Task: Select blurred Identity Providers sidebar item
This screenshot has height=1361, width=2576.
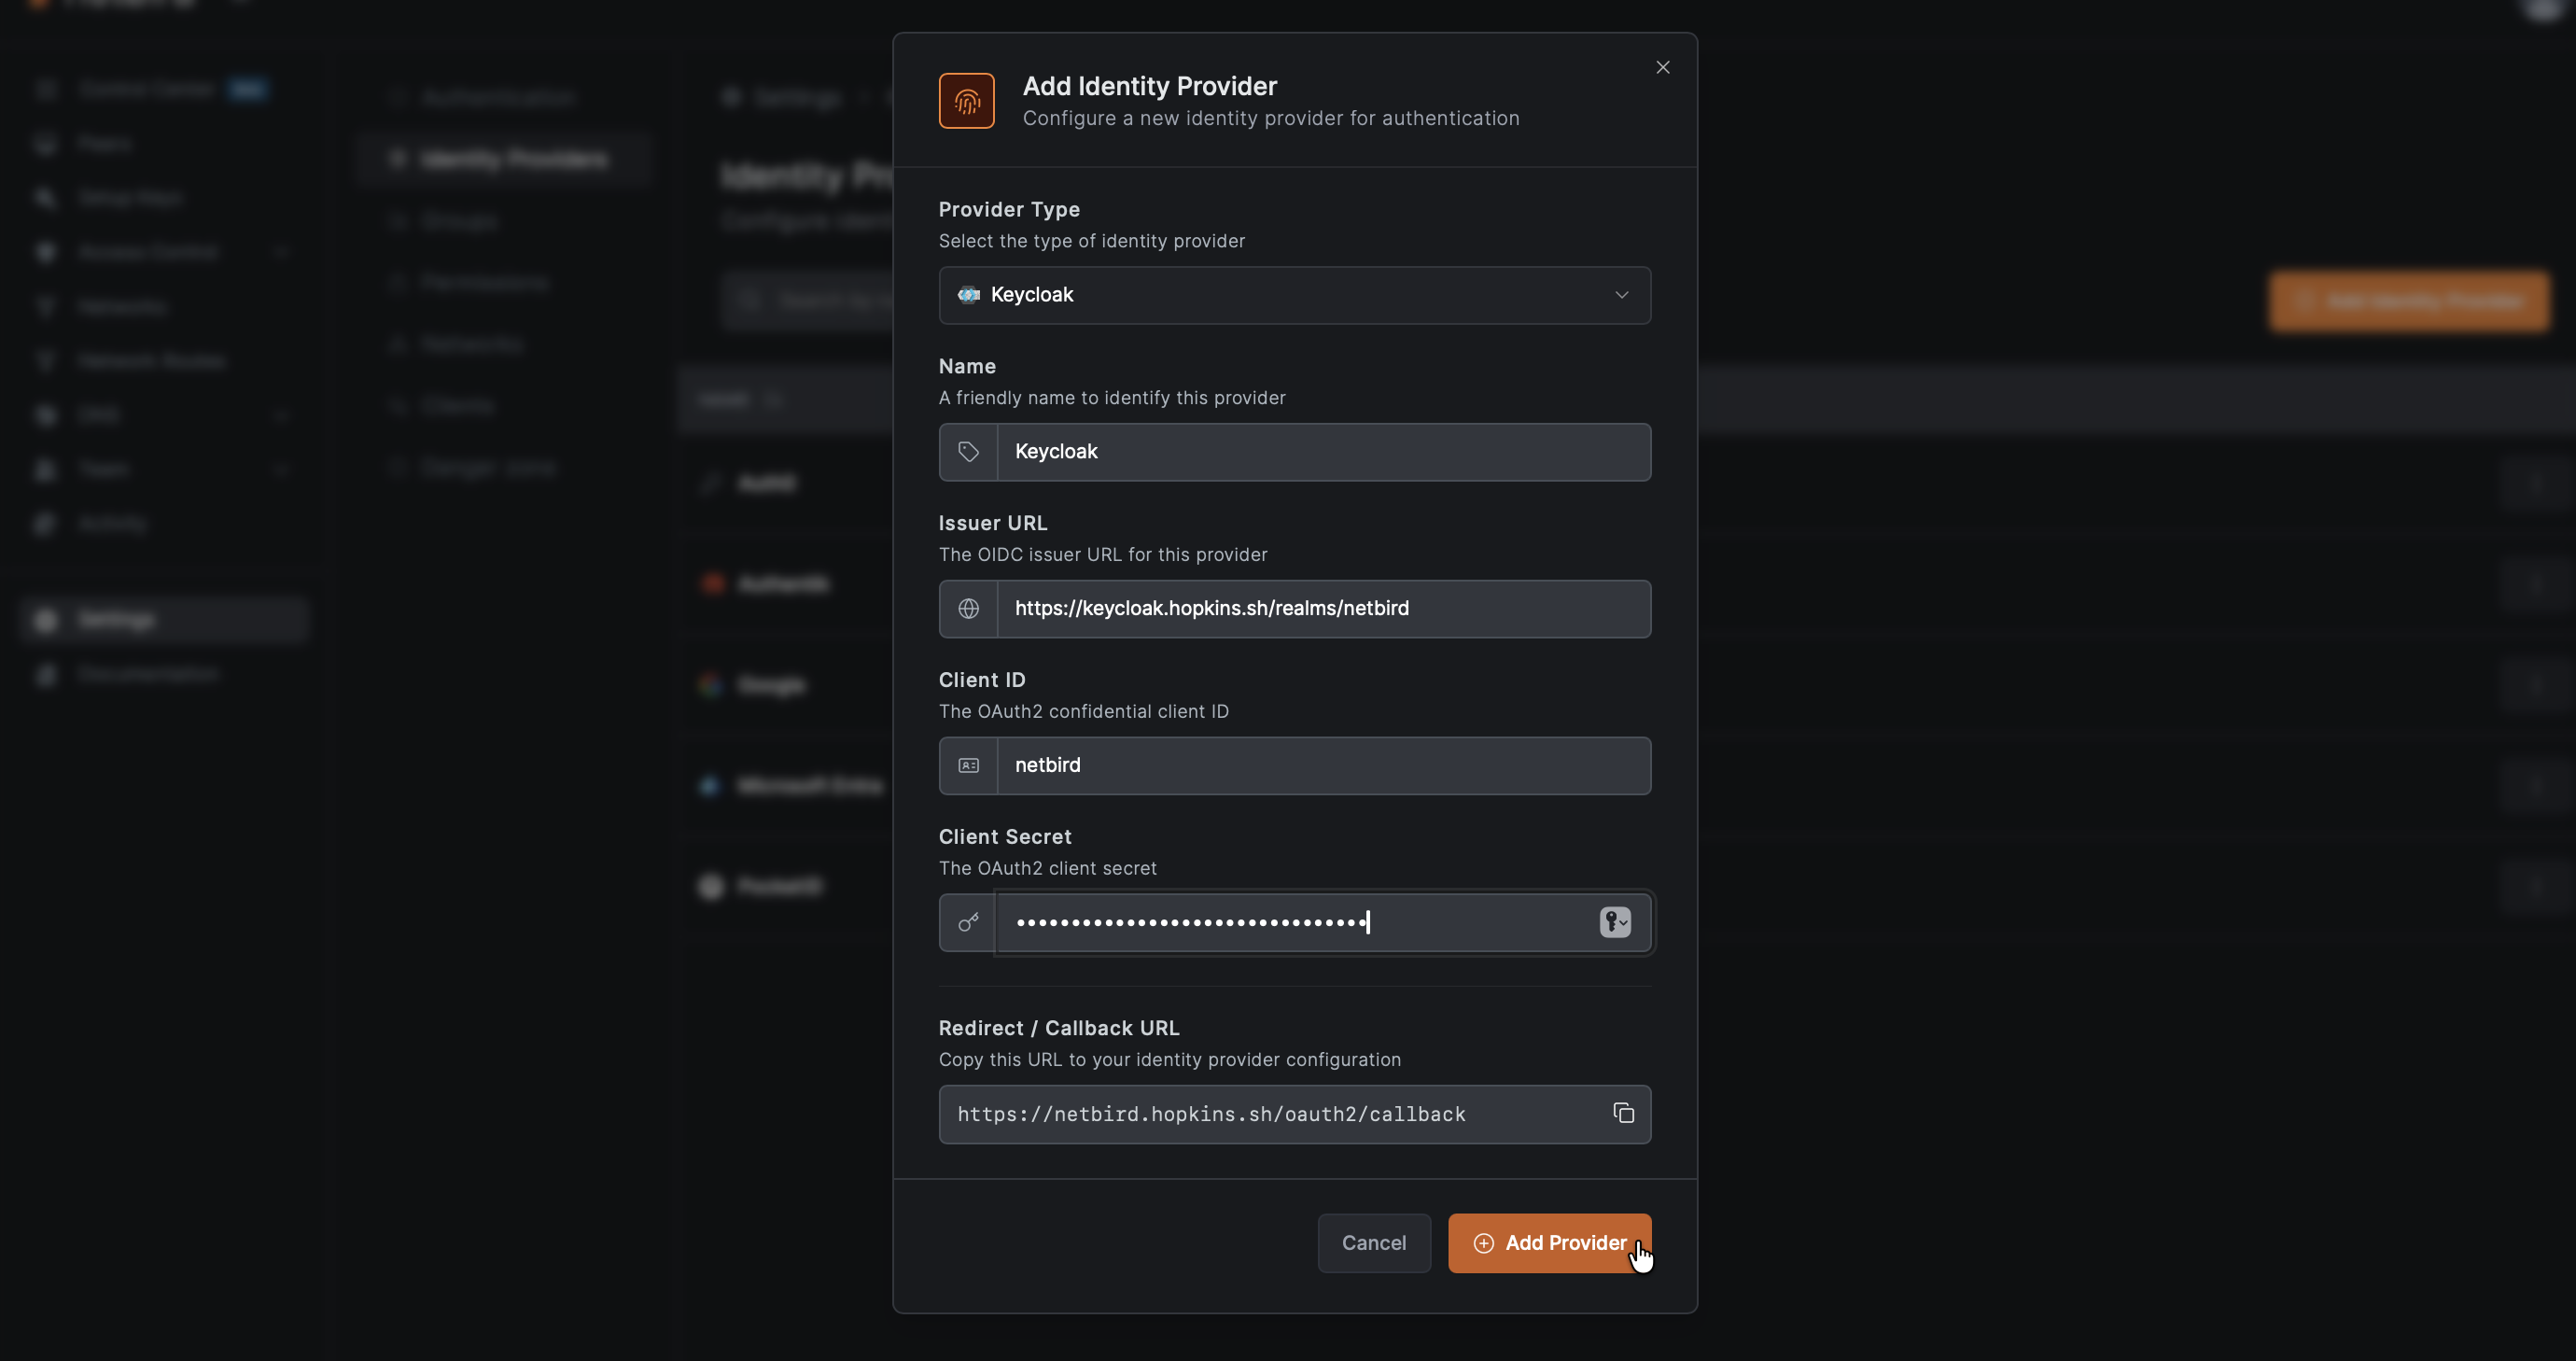Action: (x=513, y=159)
